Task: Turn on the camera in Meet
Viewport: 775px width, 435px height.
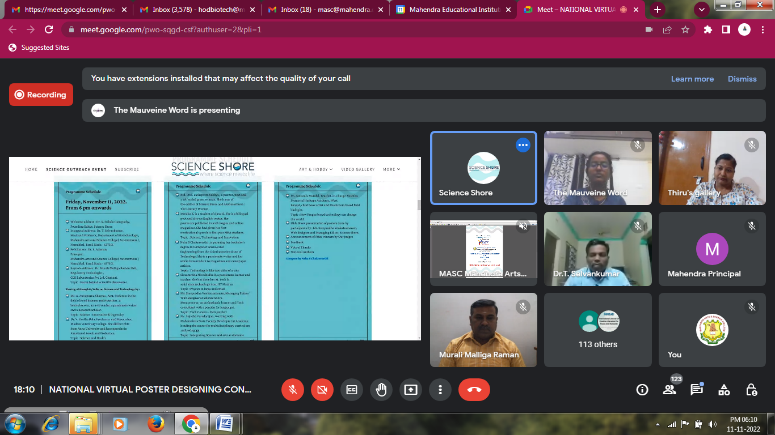Action: (322, 389)
